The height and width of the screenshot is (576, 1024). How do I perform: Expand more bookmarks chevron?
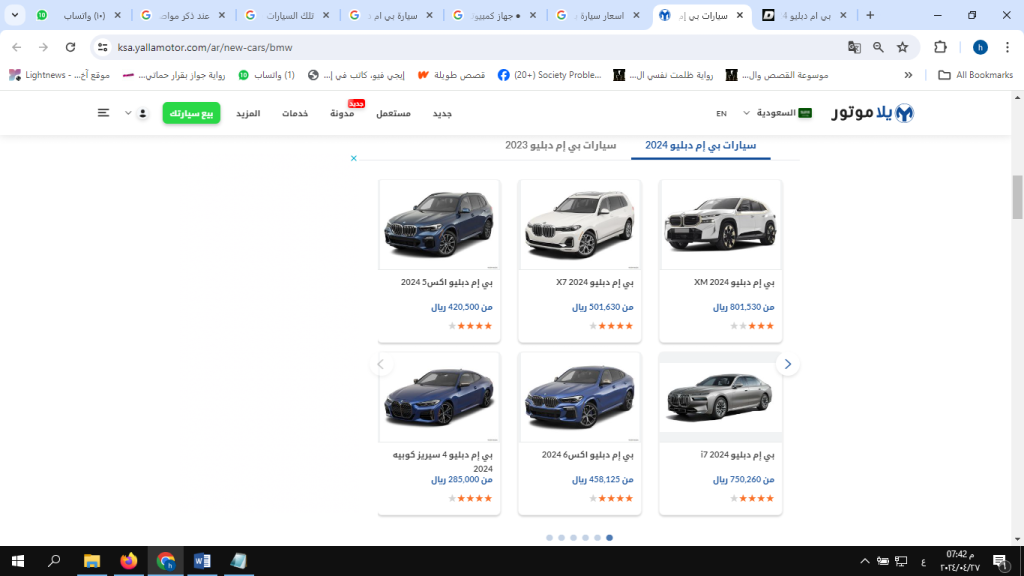pyautogui.click(x=908, y=75)
